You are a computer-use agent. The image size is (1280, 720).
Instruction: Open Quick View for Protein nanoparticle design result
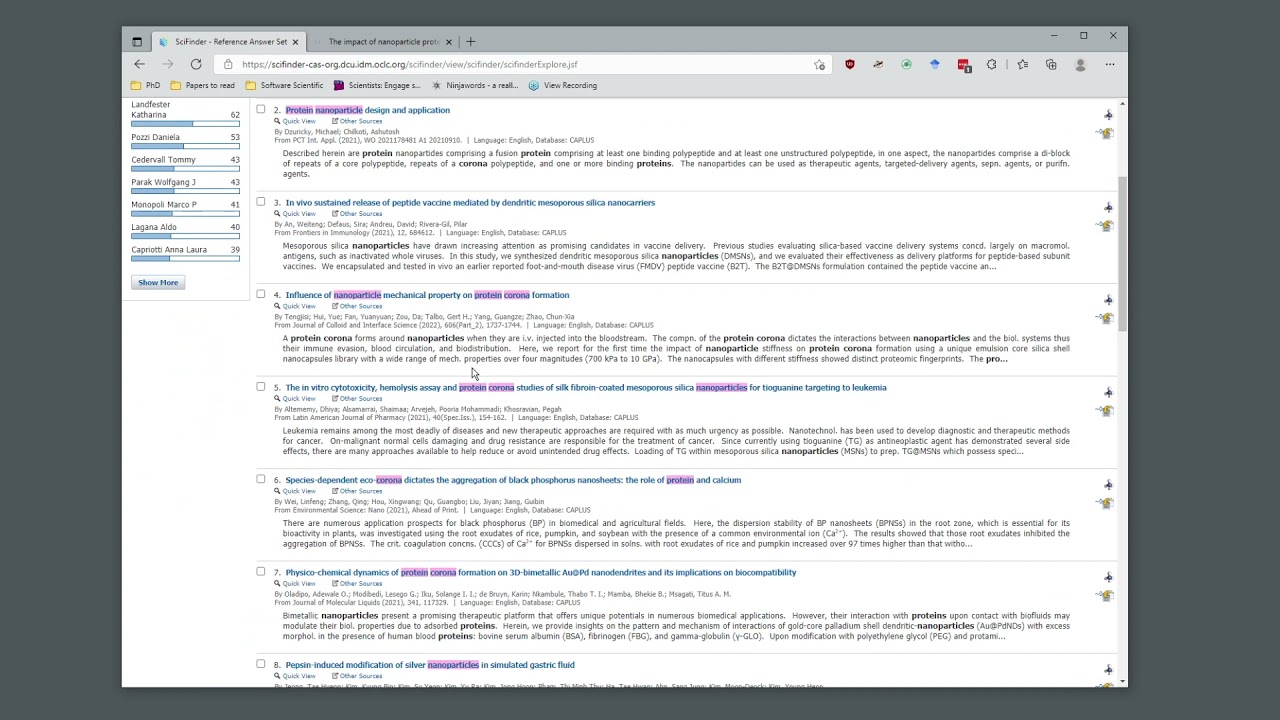coord(295,121)
